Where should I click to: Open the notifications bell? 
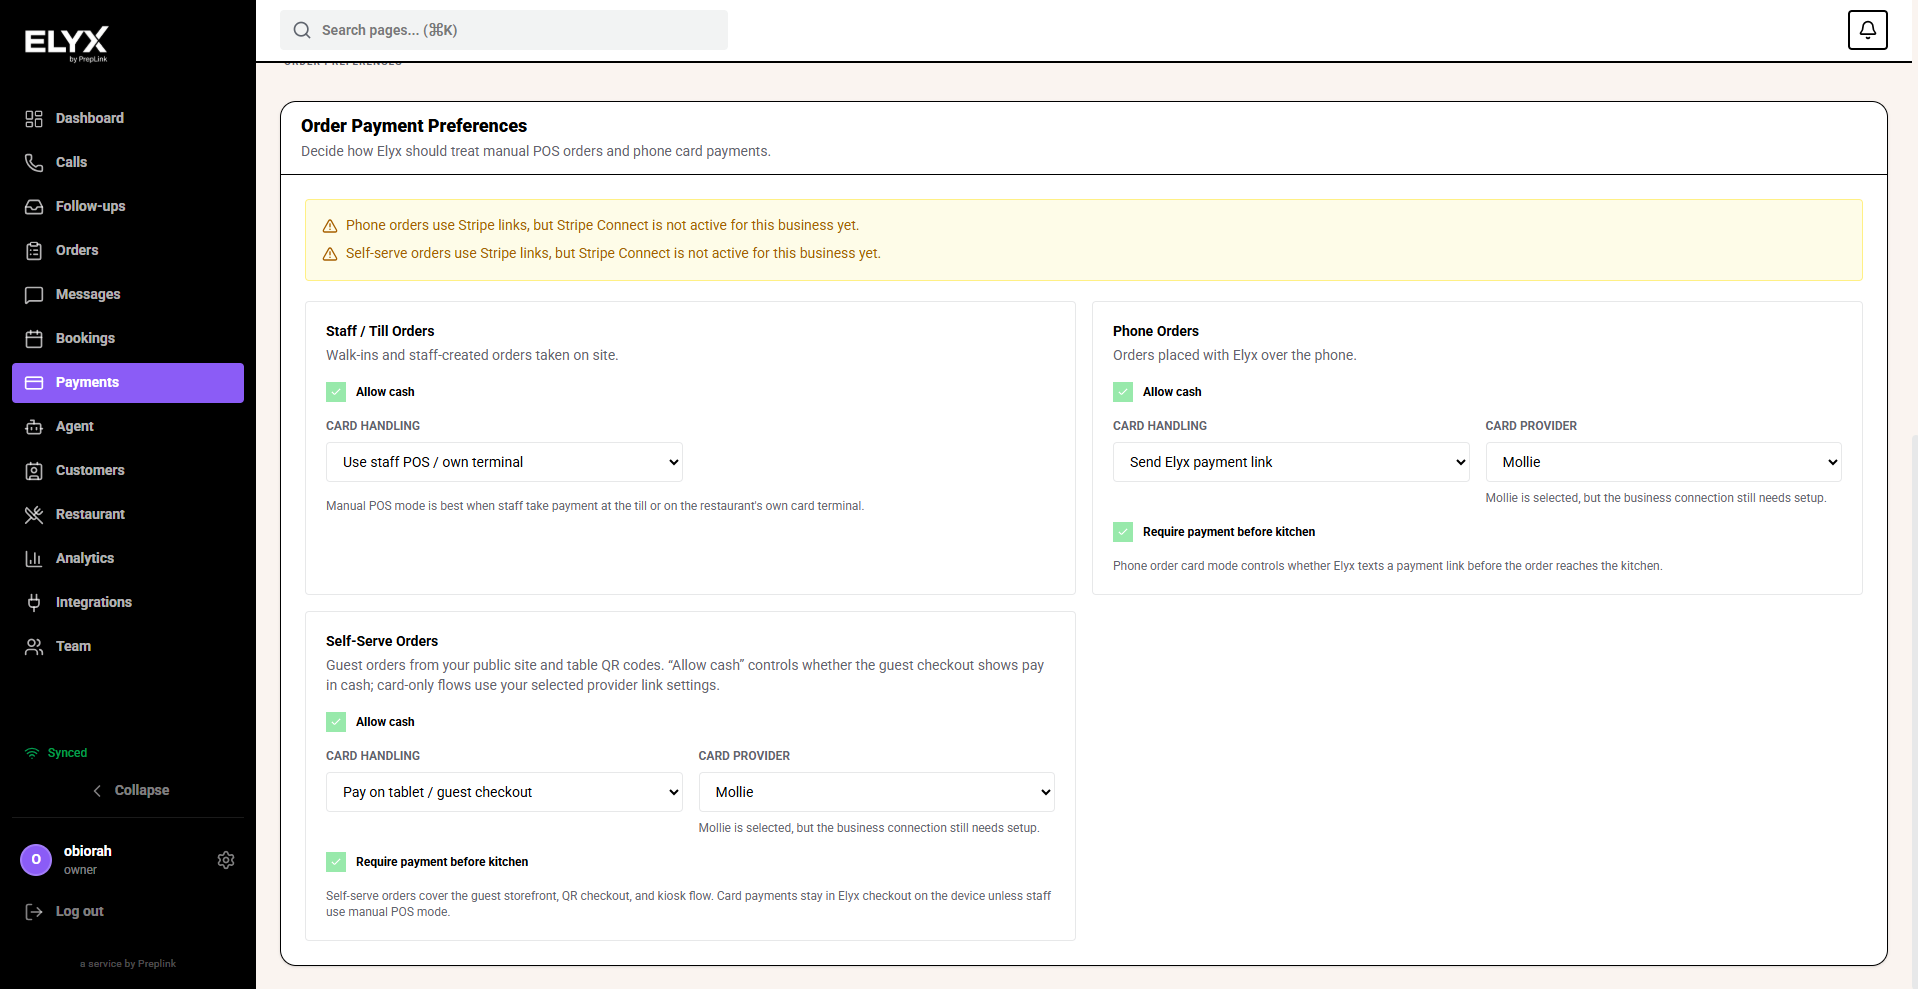[x=1867, y=30]
